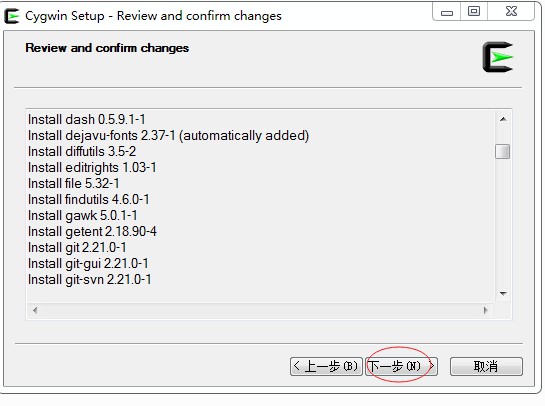Select the 'Install git-svn 2.21.0-1' line
This screenshot has height=406, width=545.
(89, 279)
